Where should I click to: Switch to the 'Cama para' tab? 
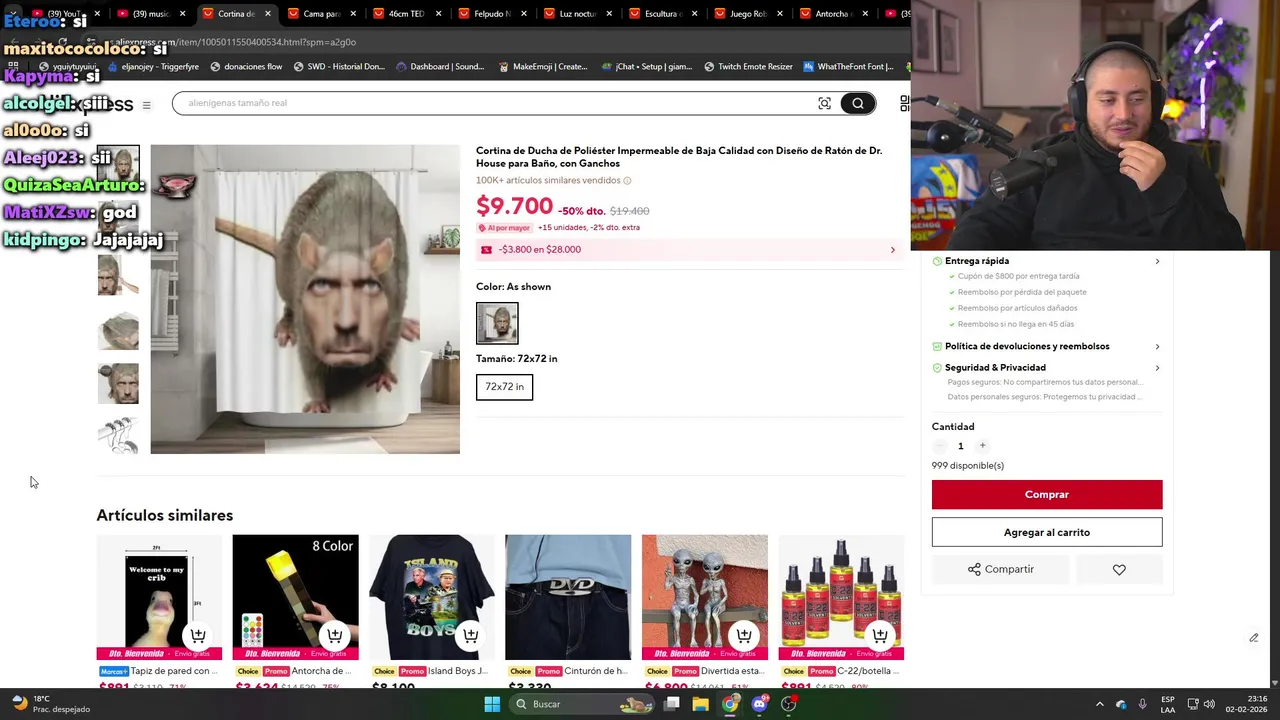tap(322, 14)
